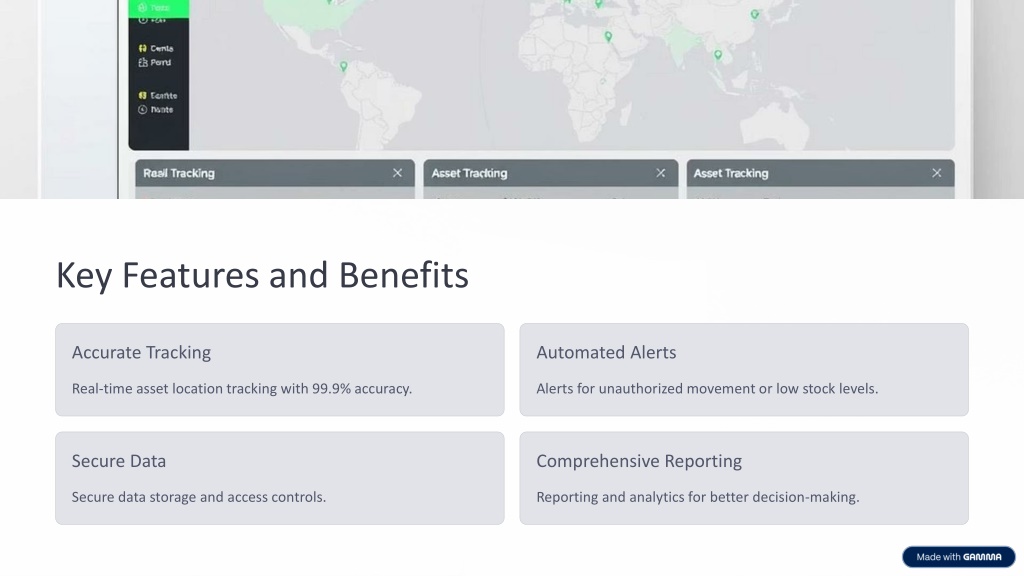Image resolution: width=1024 pixels, height=576 pixels.
Task: Select the map pin near the Red Sea
Action: tap(608, 37)
